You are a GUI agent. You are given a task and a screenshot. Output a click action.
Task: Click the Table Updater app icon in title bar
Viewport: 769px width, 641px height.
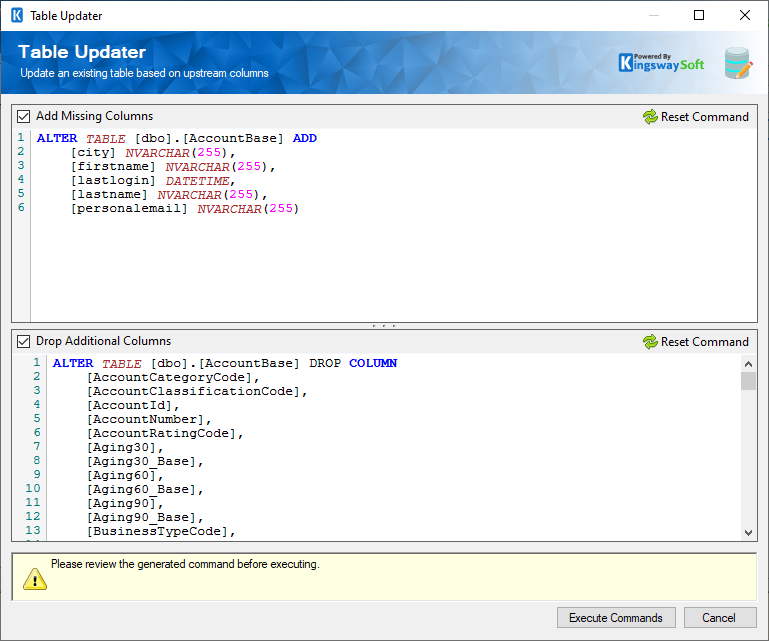coord(17,15)
